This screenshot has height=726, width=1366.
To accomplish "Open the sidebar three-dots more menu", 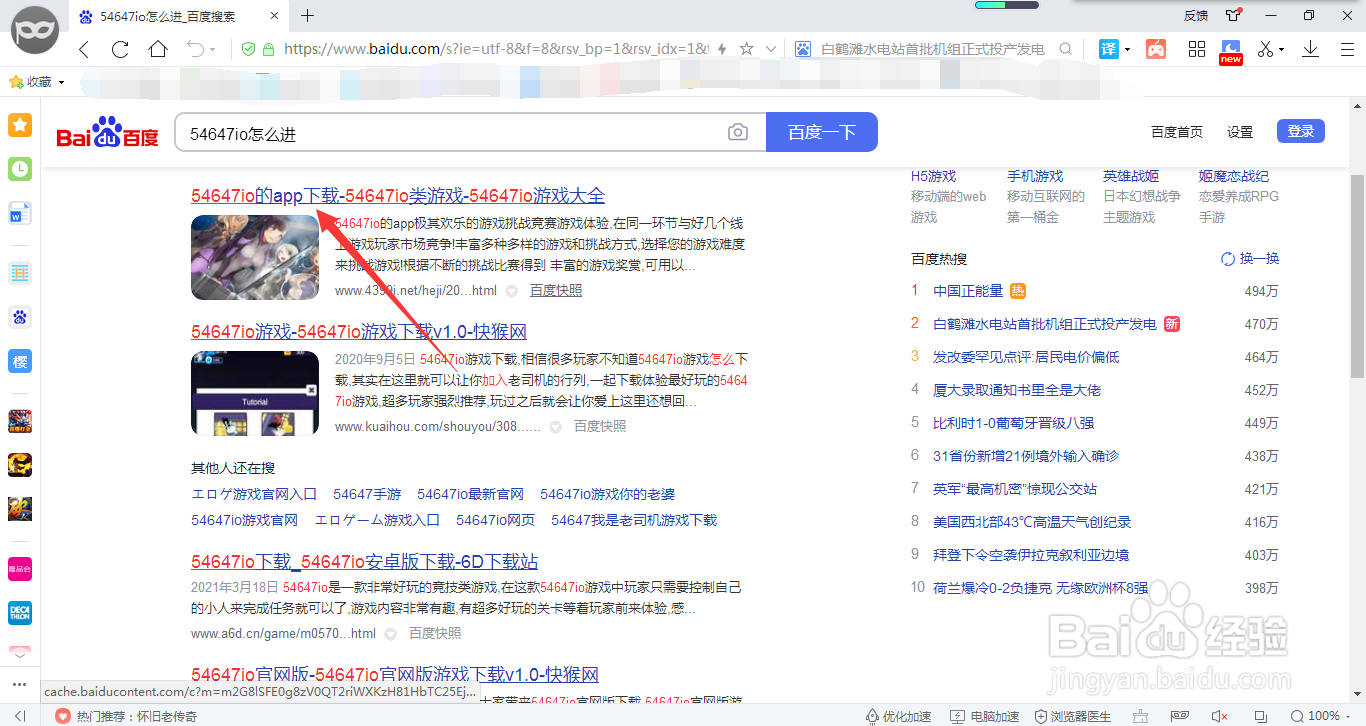I will (20, 686).
